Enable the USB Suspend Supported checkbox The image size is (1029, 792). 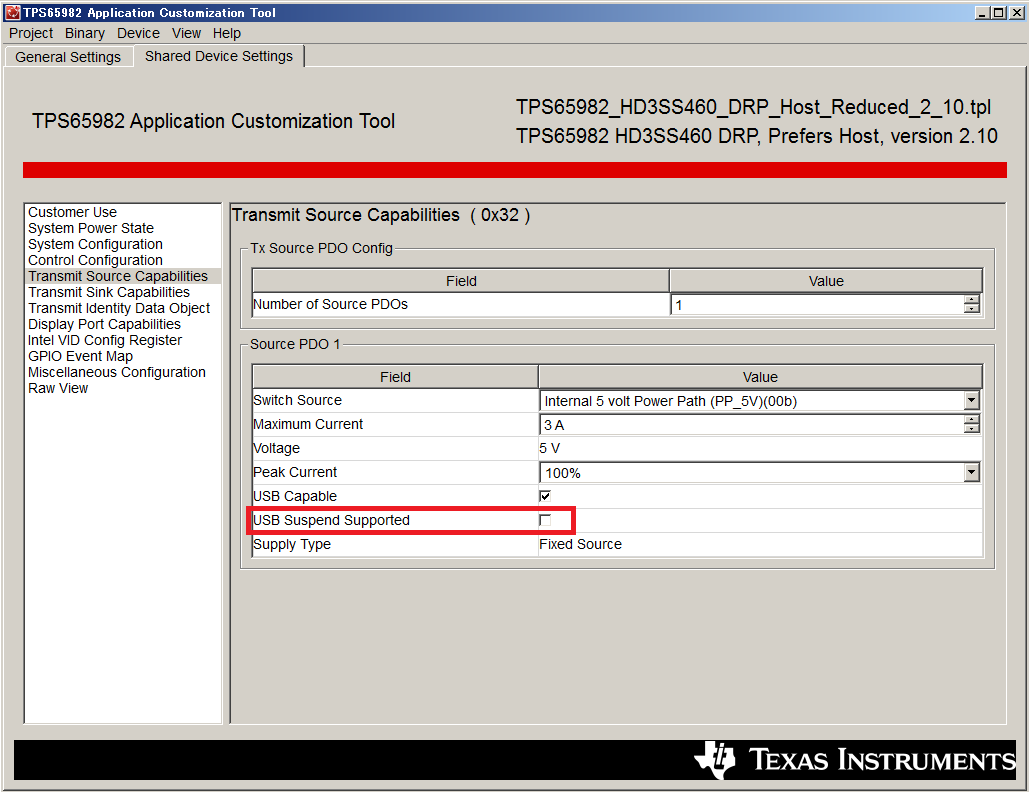click(545, 520)
